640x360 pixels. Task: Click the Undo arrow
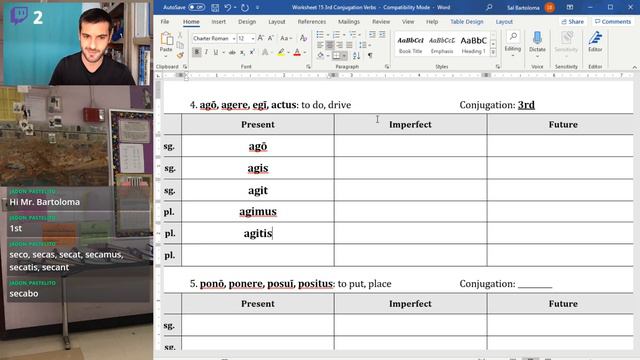228,7
